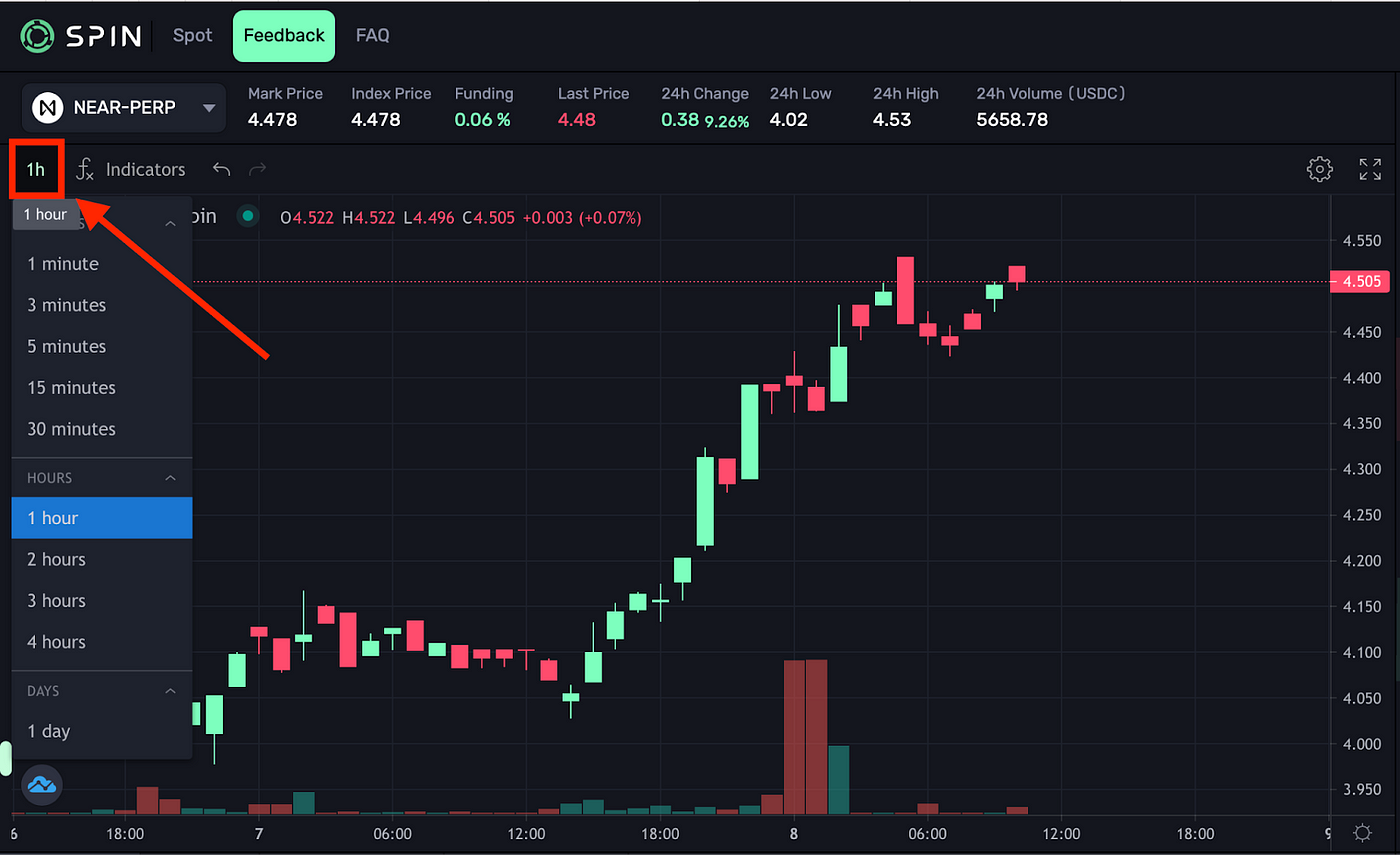The height and width of the screenshot is (855, 1400).
Task: Select 3 minutes interval
Action: tap(102, 305)
